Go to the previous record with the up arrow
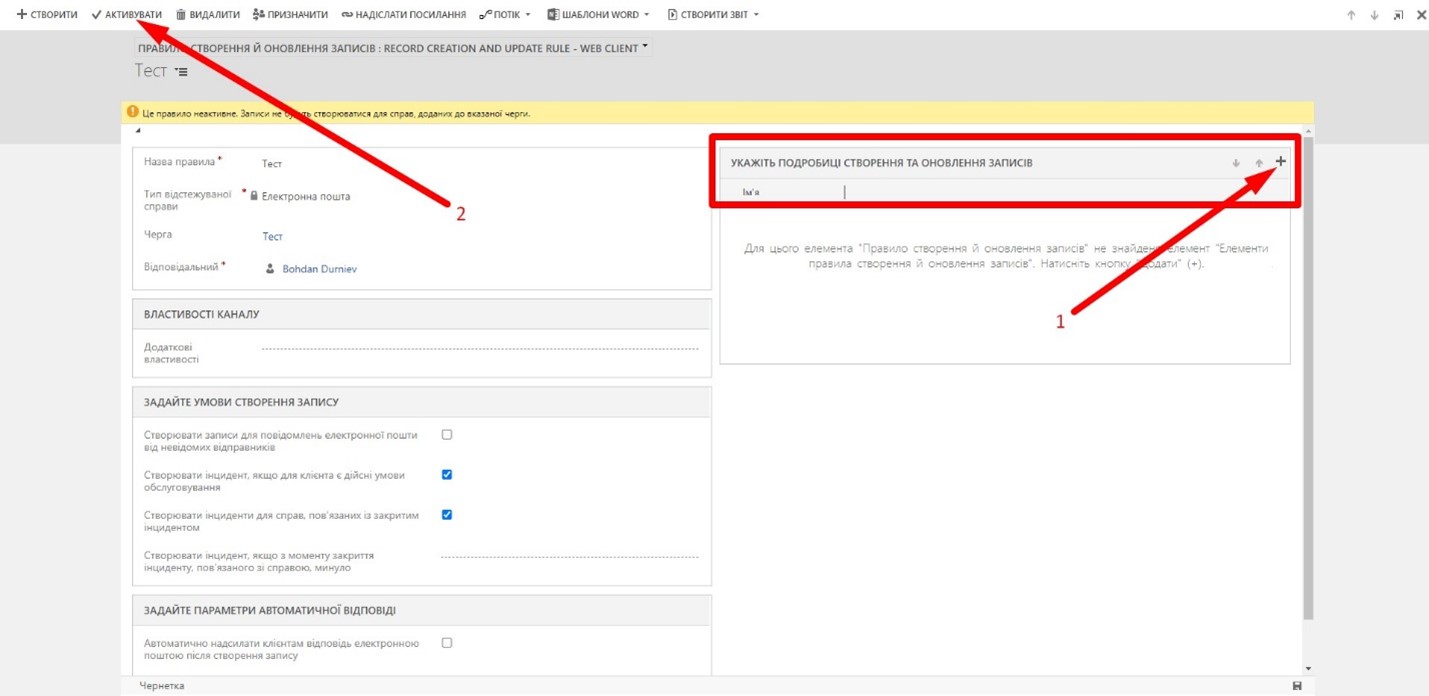 (1351, 15)
